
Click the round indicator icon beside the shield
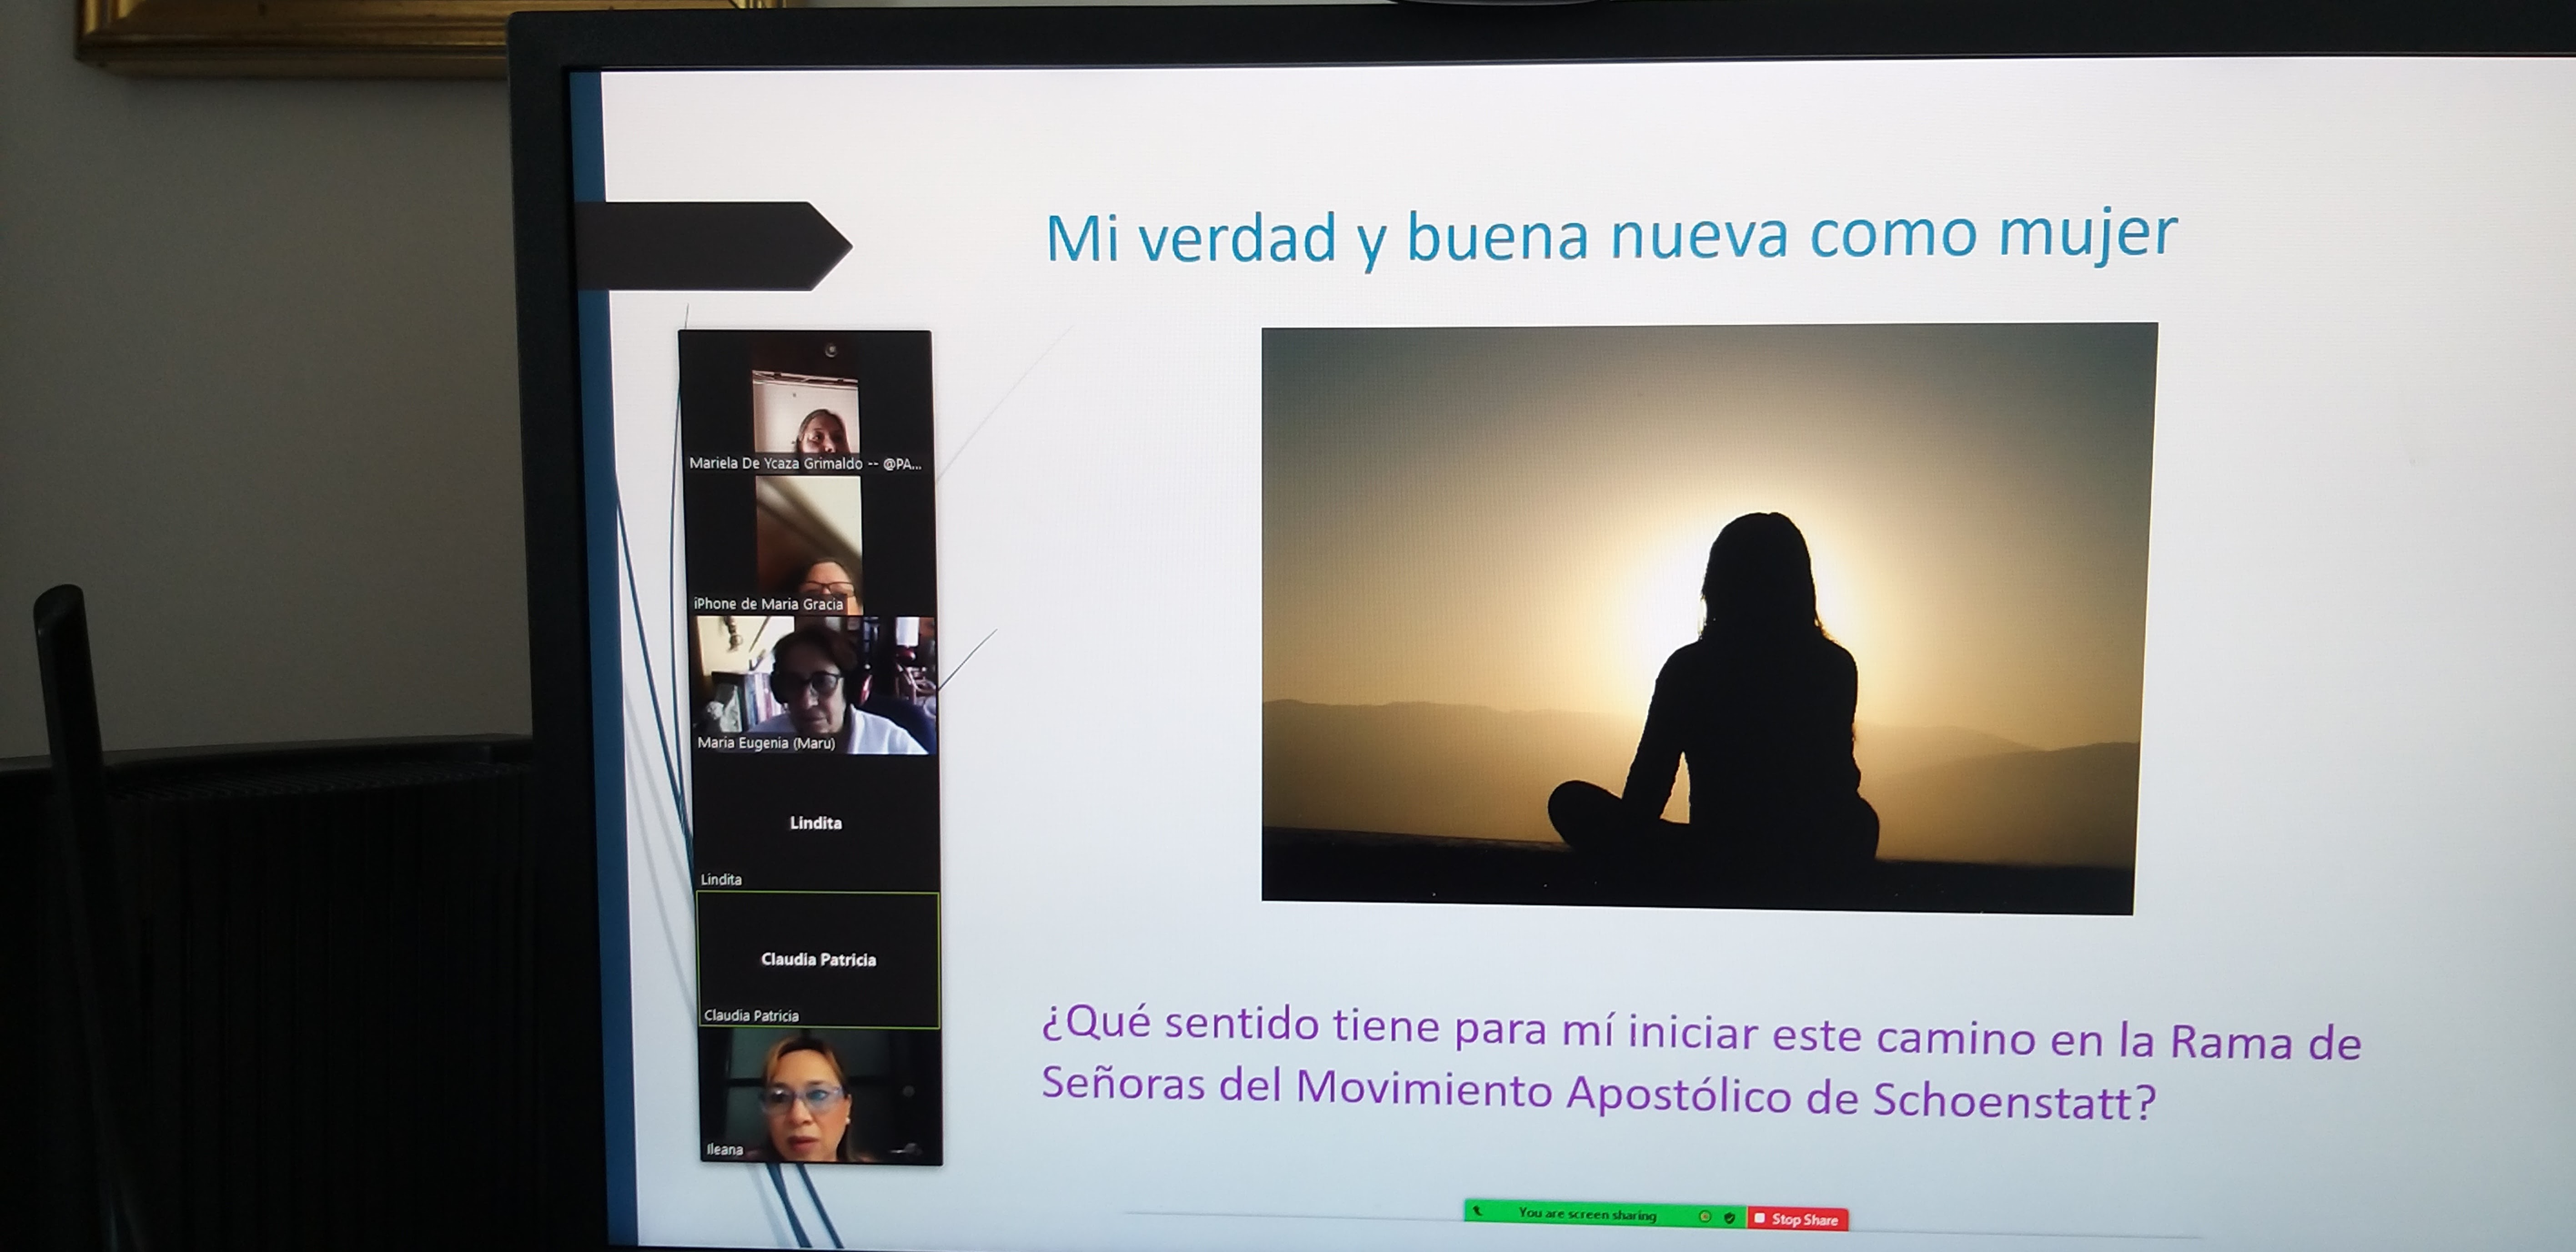(1705, 1216)
